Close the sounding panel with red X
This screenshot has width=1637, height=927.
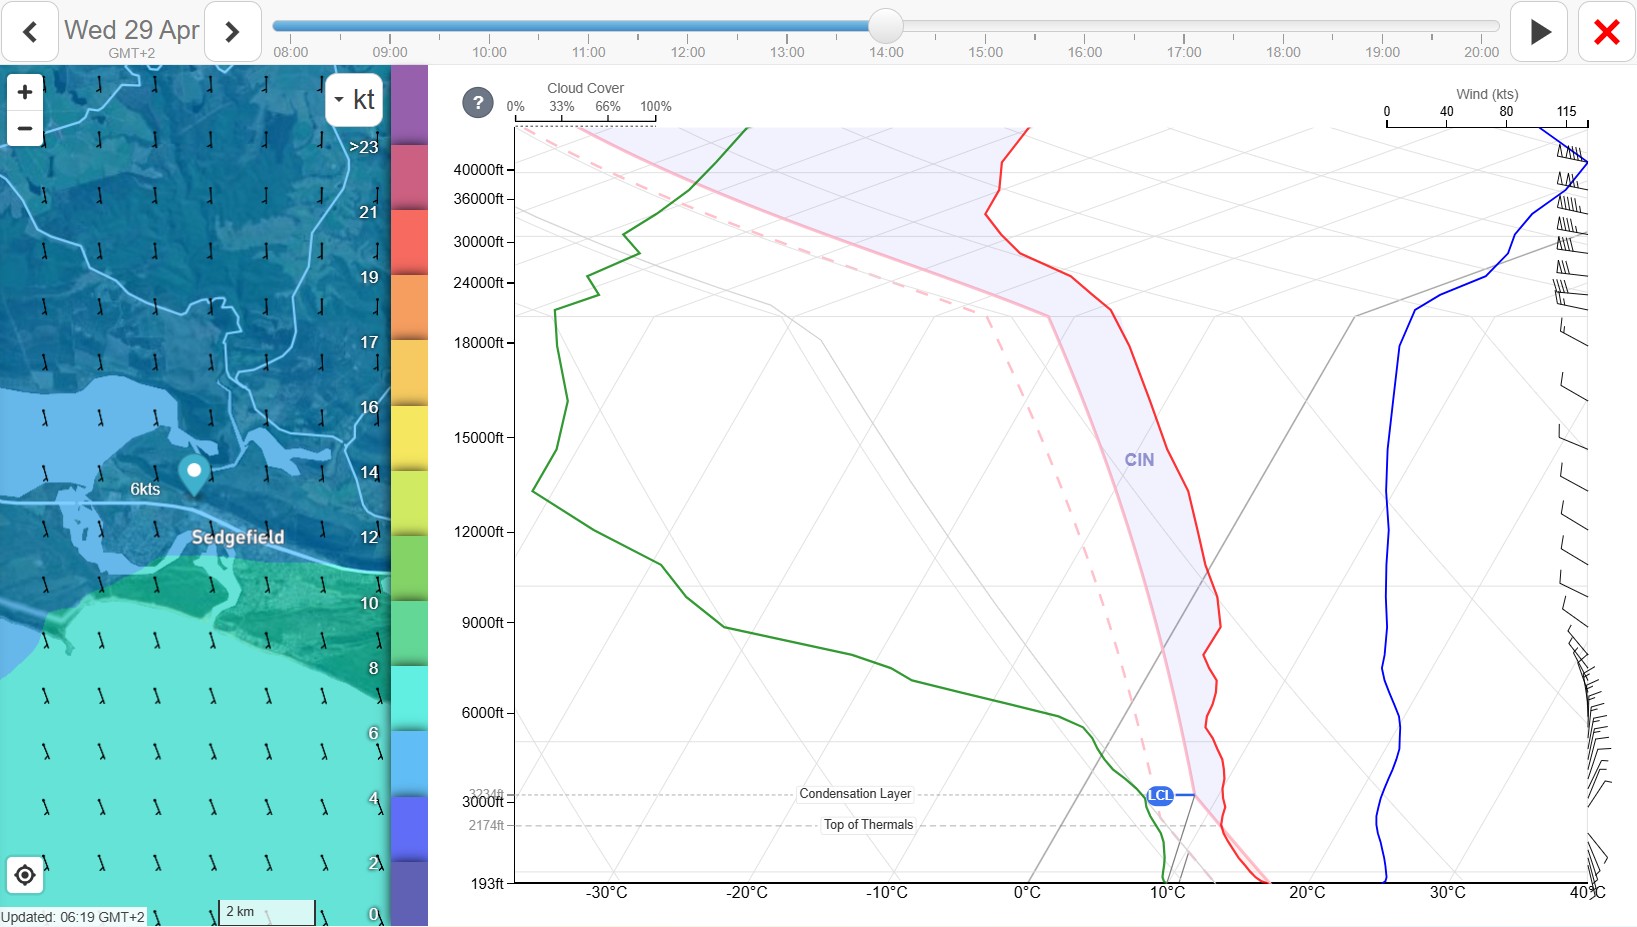pyautogui.click(x=1606, y=32)
